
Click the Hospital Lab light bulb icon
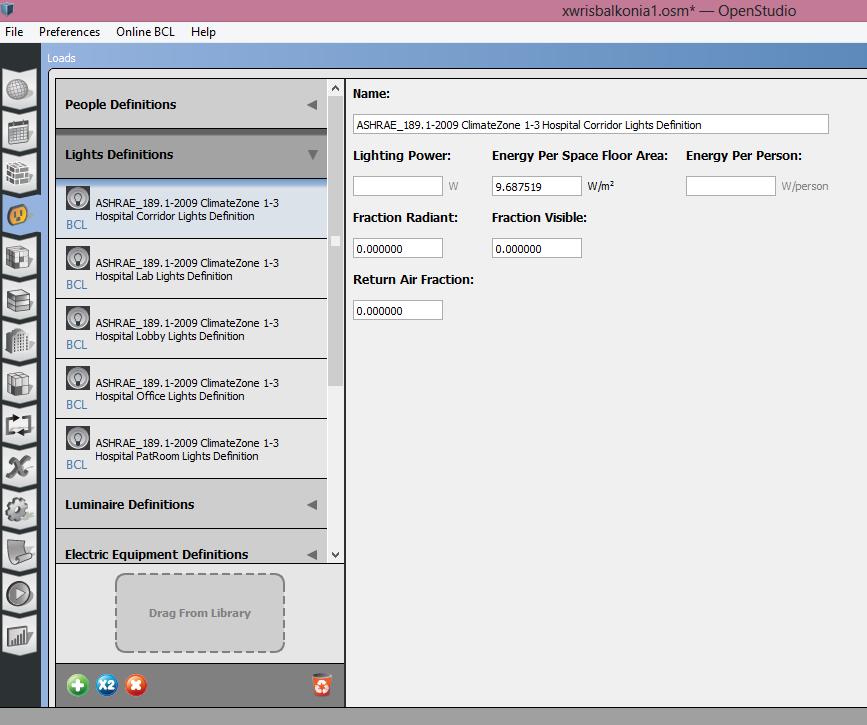[78, 258]
